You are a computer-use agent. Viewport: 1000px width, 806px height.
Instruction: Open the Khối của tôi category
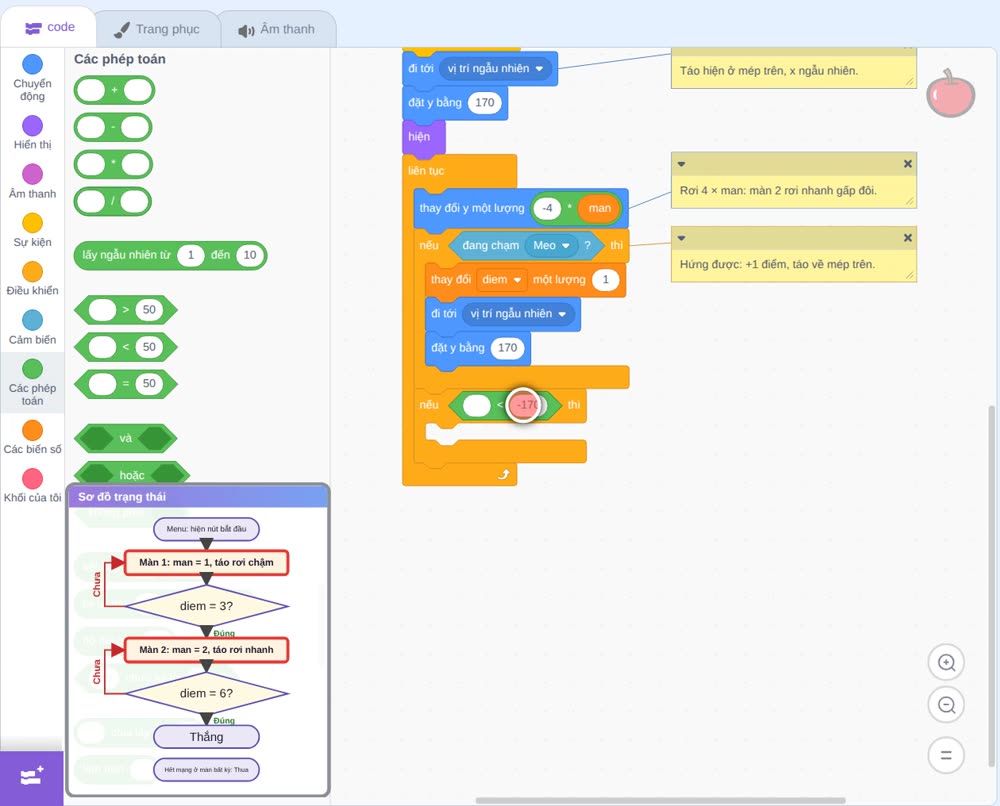coord(32,486)
